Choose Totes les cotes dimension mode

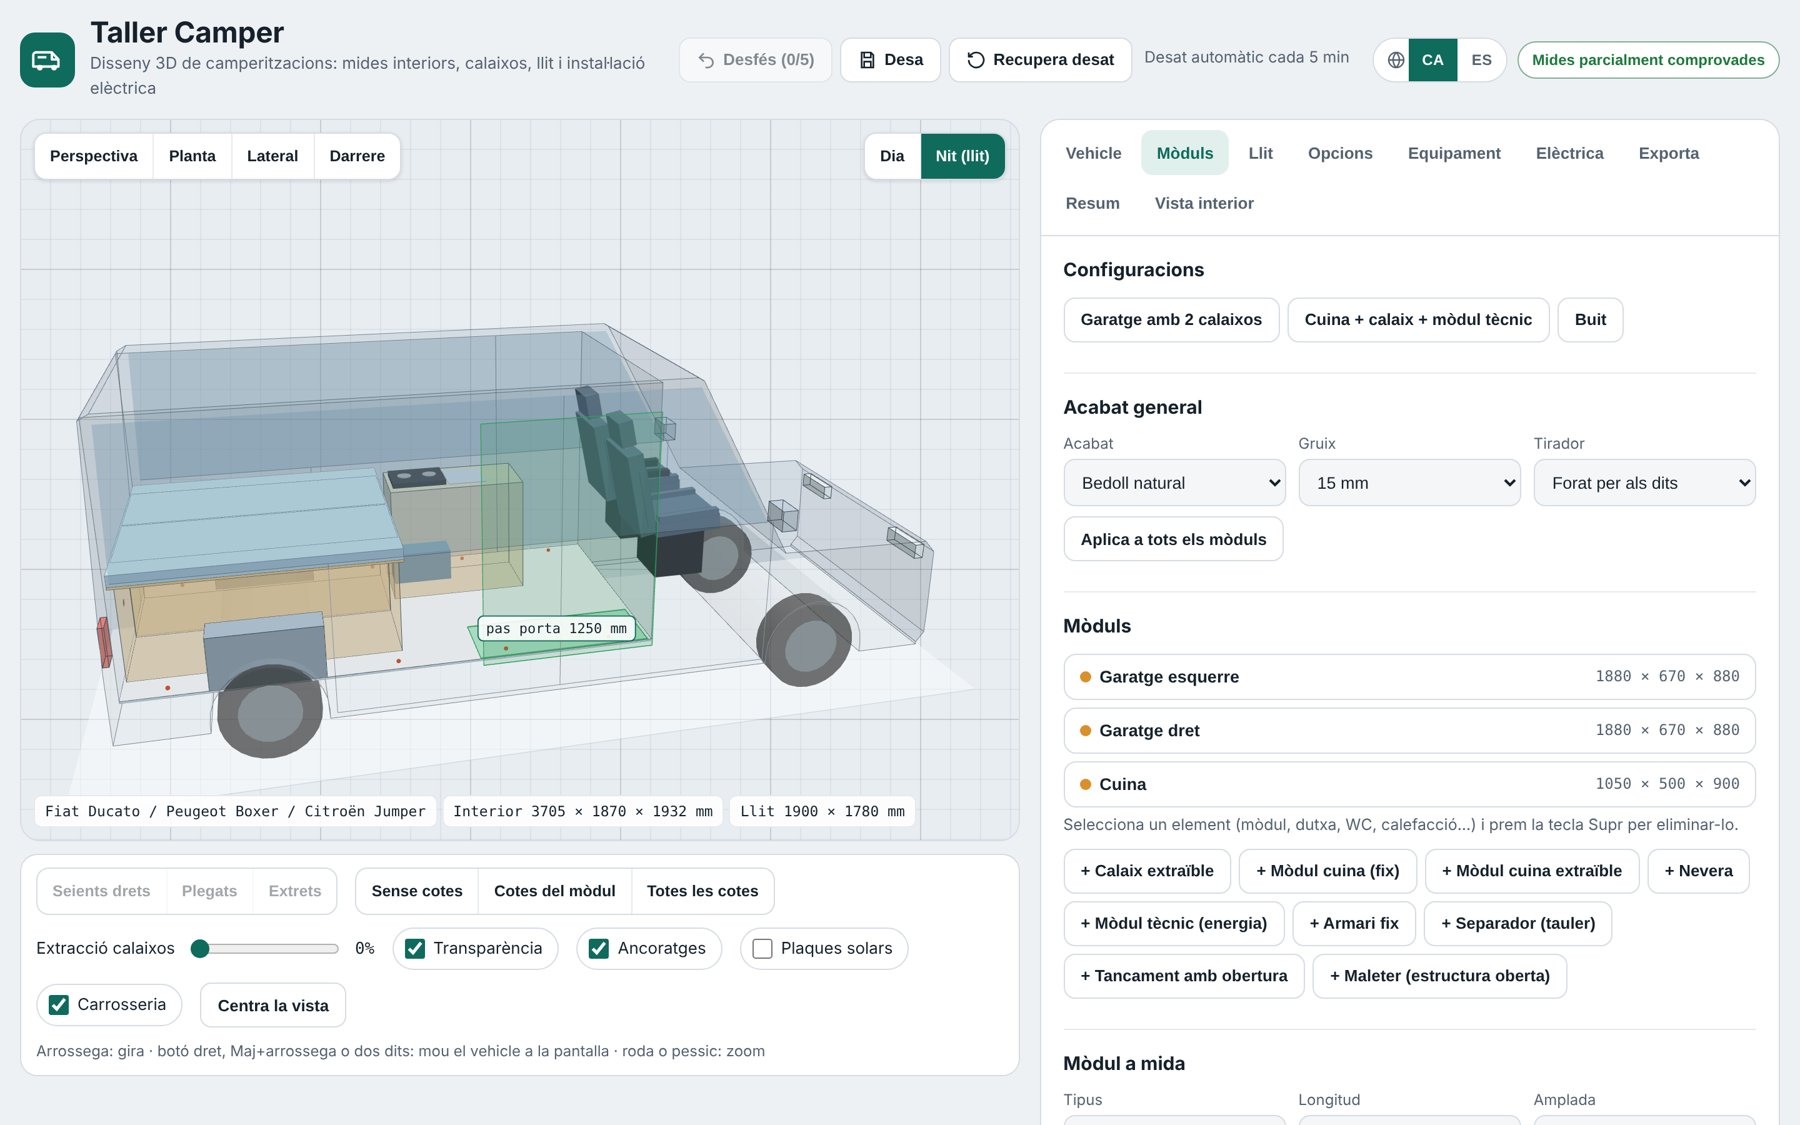702,891
